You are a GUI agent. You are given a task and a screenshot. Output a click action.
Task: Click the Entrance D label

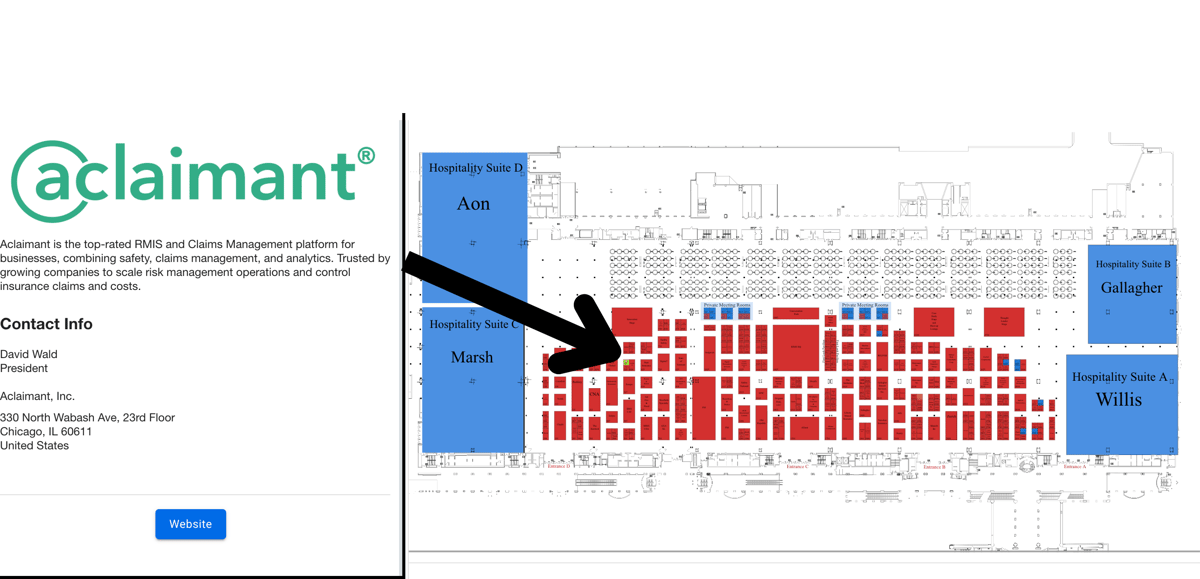559,466
